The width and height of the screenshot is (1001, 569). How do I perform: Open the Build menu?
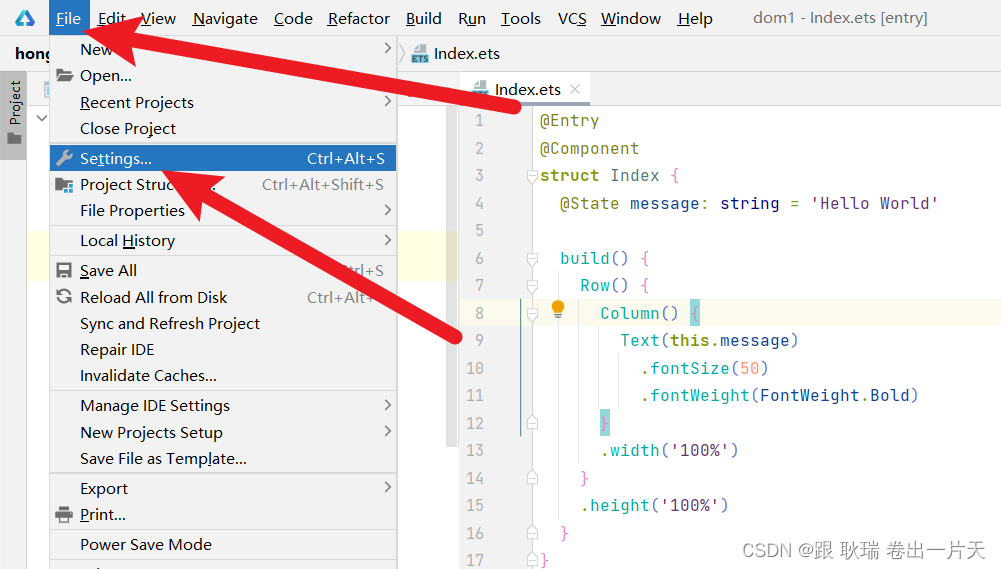(x=423, y=19)
